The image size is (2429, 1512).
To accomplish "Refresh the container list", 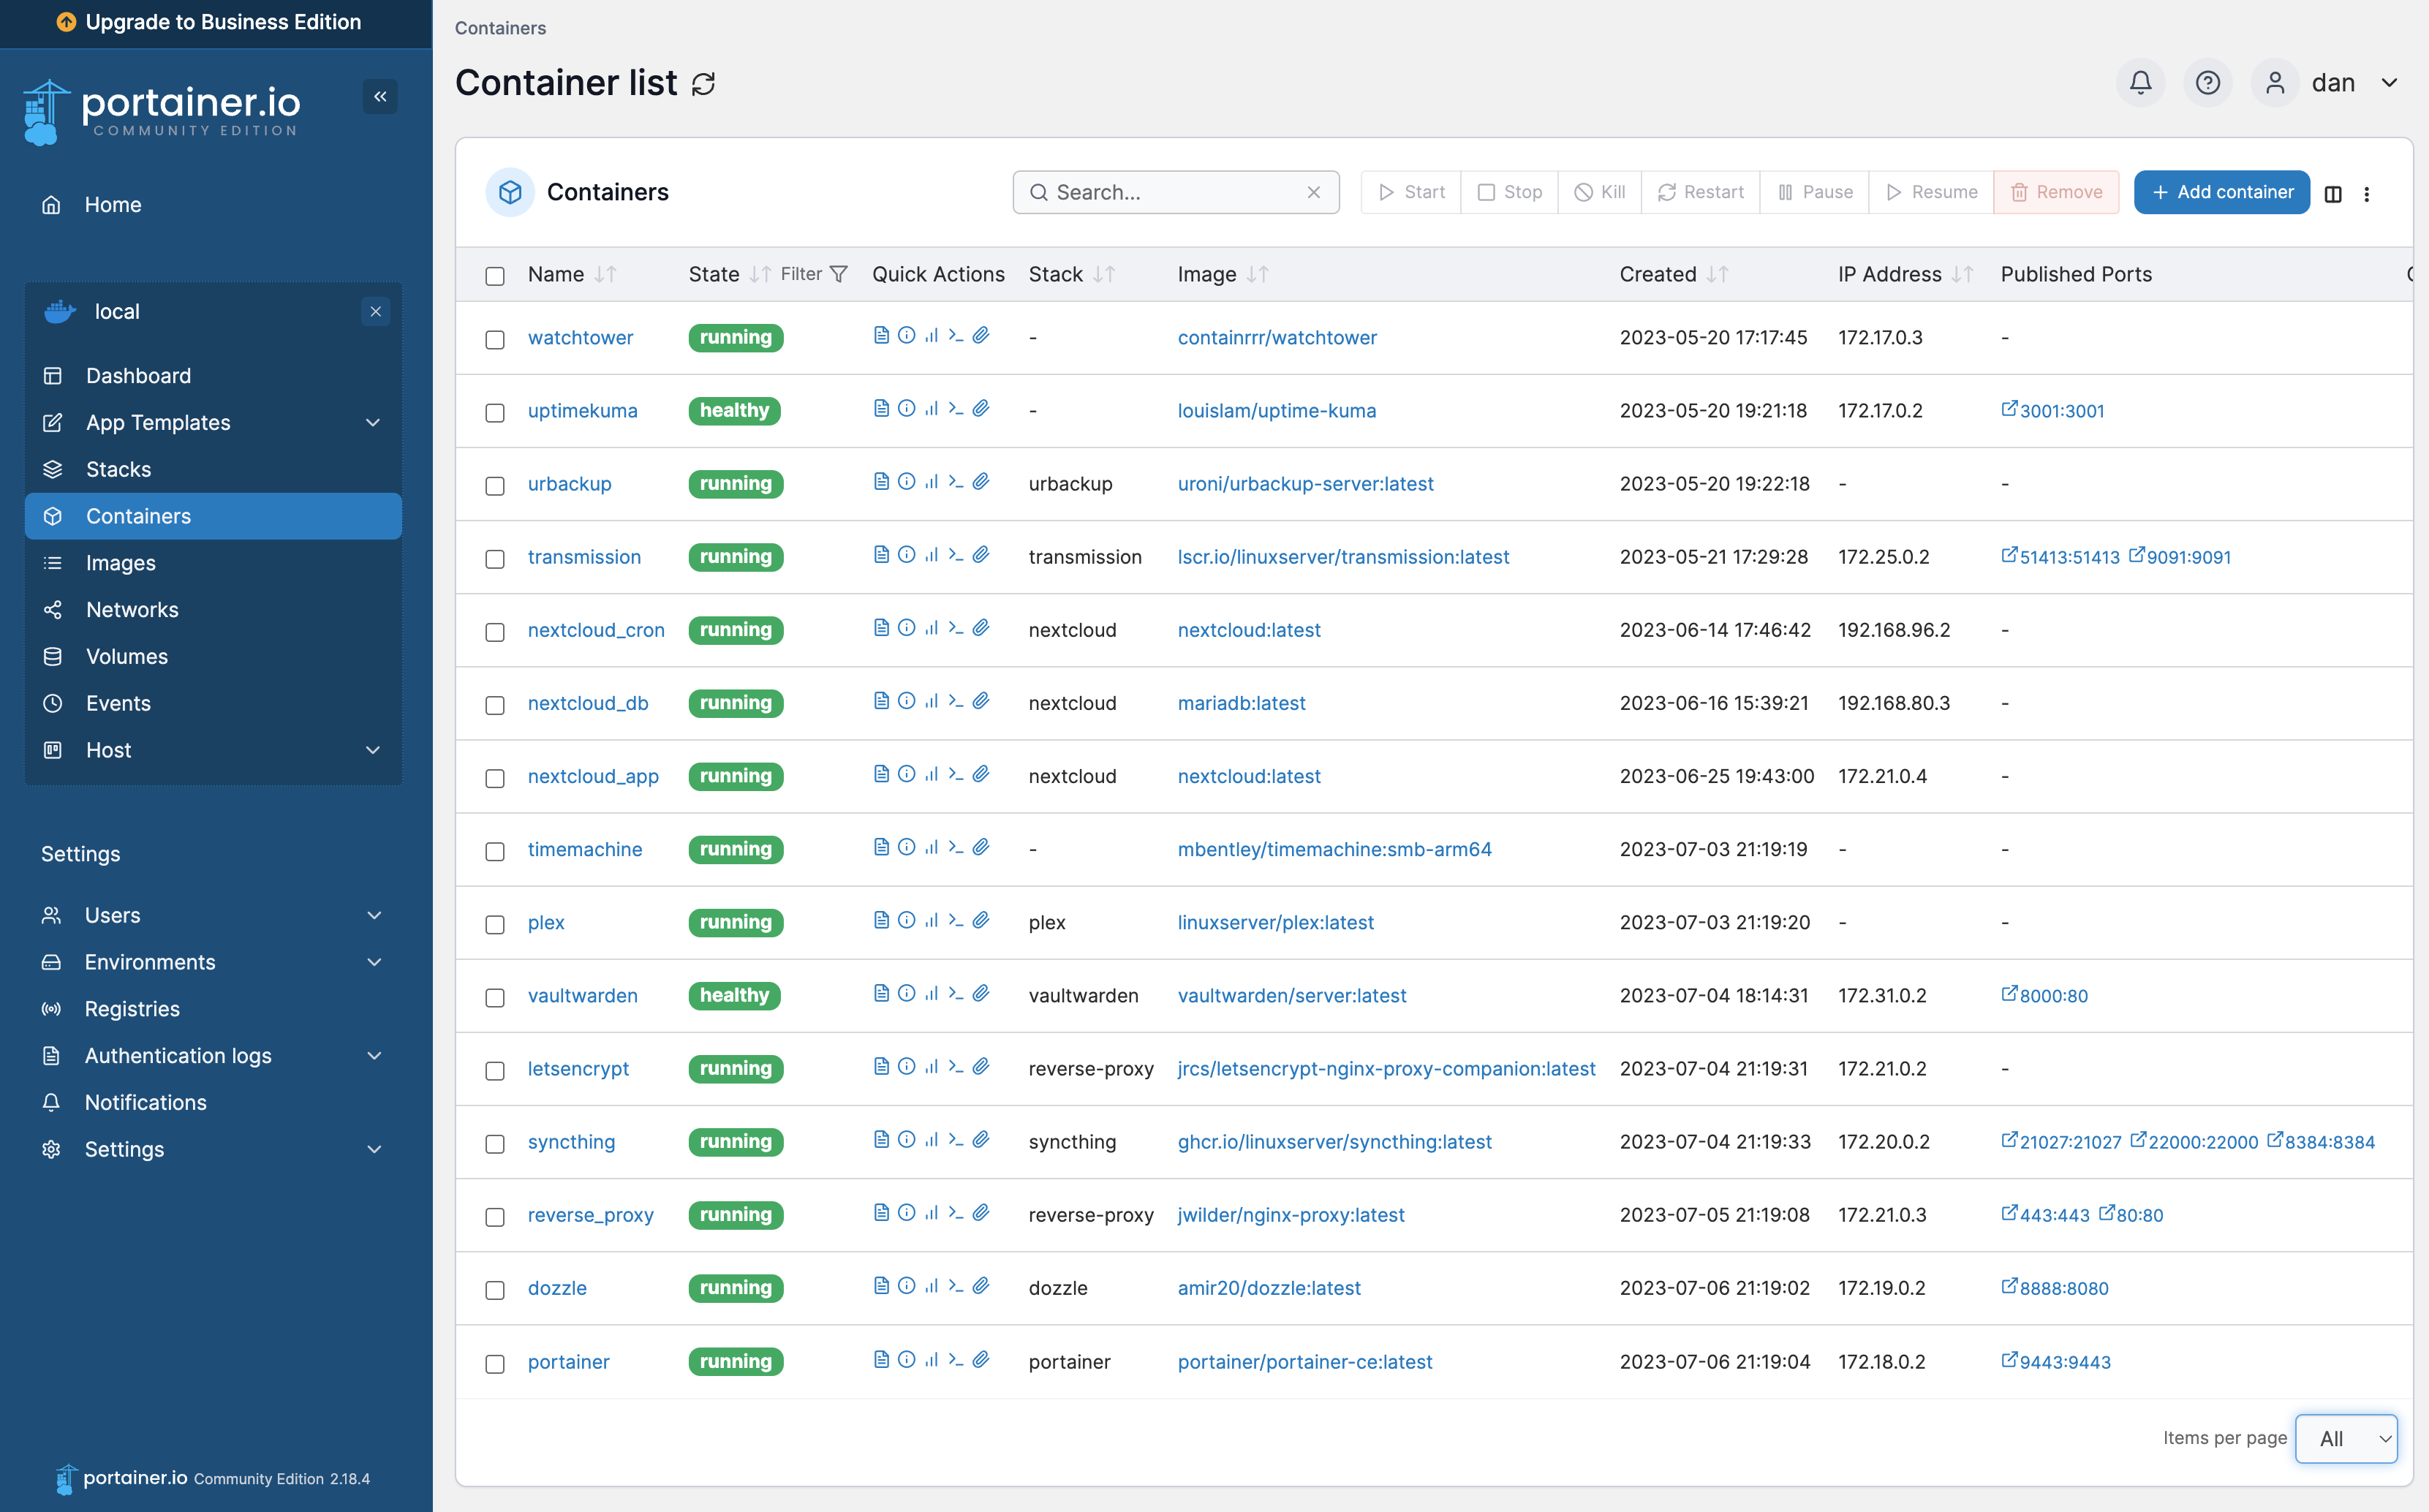I will 703,84.
